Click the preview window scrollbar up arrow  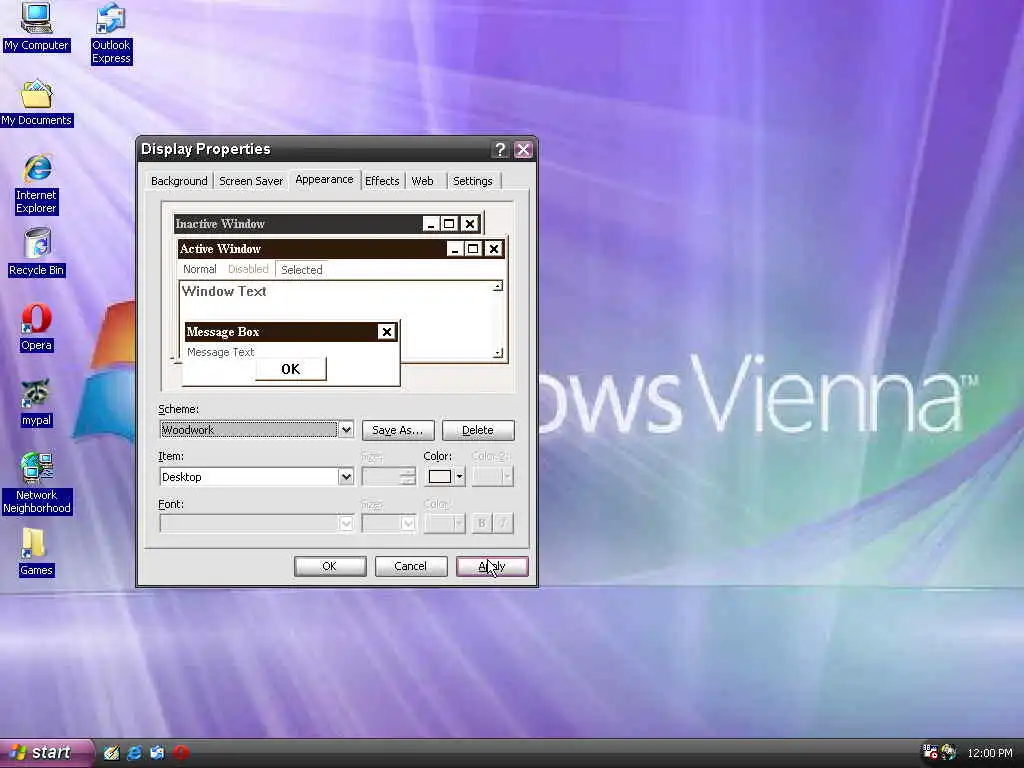(x=498, y=287)
